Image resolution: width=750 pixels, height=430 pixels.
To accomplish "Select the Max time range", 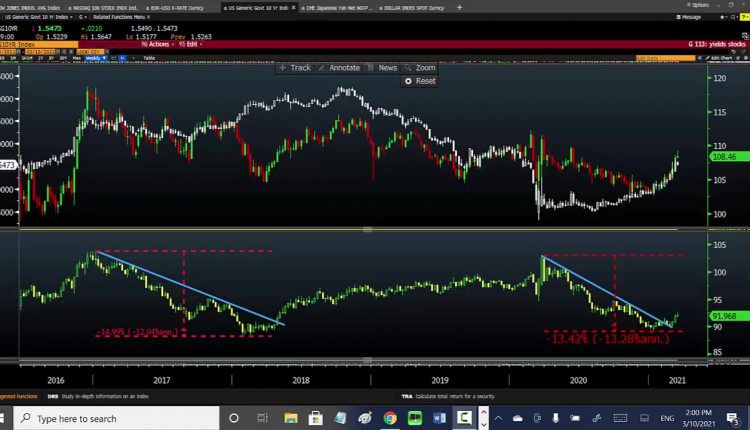I will (77, 58).
